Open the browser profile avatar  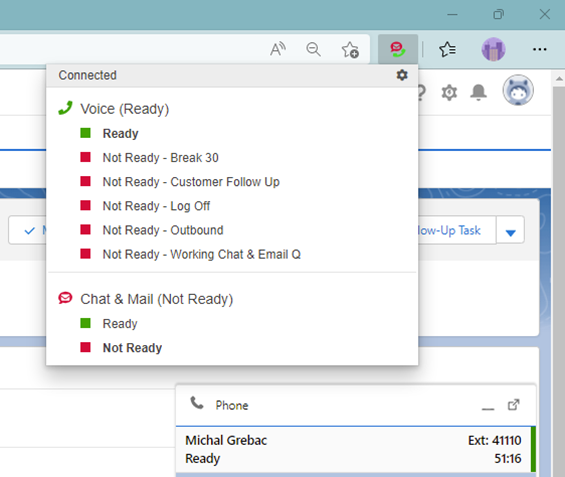coord(493,49)
